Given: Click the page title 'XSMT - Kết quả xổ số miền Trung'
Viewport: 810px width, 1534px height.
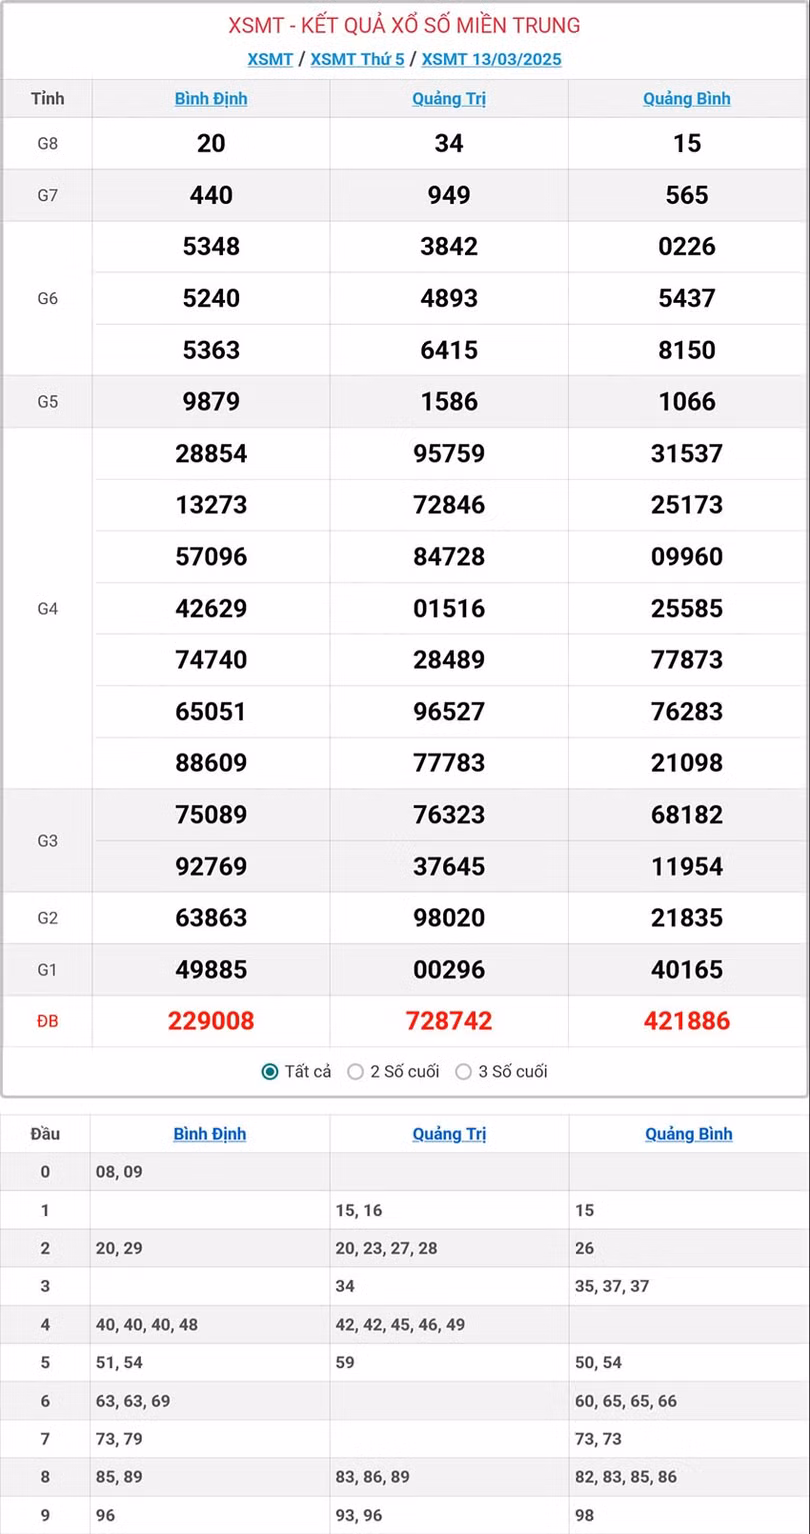Looking at the screenshot, I should (404, 26).
